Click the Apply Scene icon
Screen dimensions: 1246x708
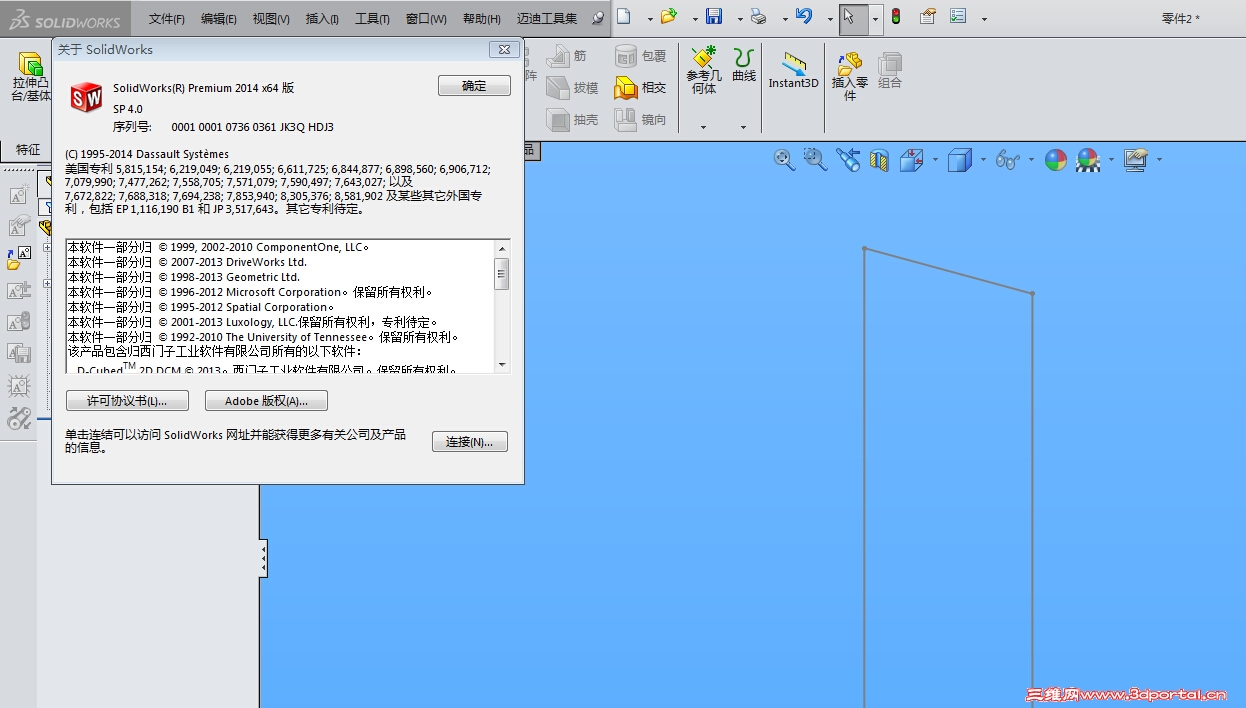[1088, 160]
